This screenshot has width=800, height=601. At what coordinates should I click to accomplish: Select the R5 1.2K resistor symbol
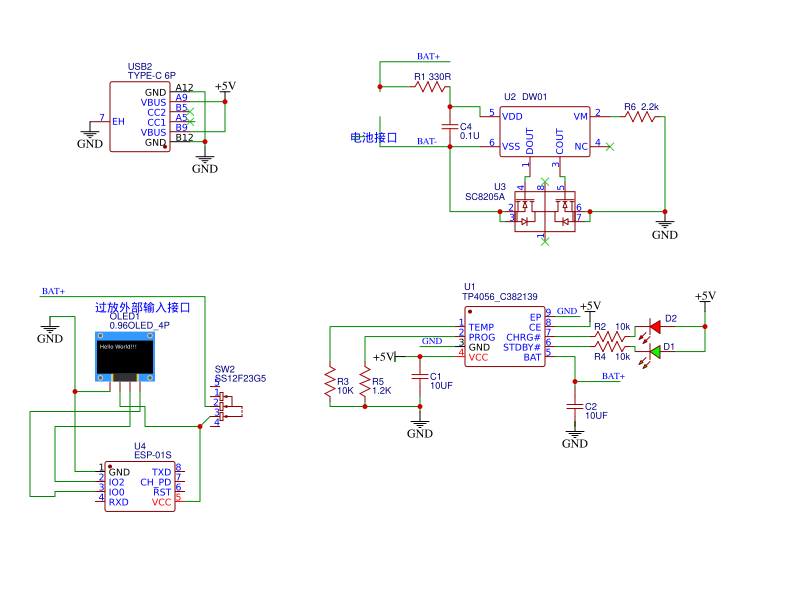pyautogui.click(x=365, y=382)
